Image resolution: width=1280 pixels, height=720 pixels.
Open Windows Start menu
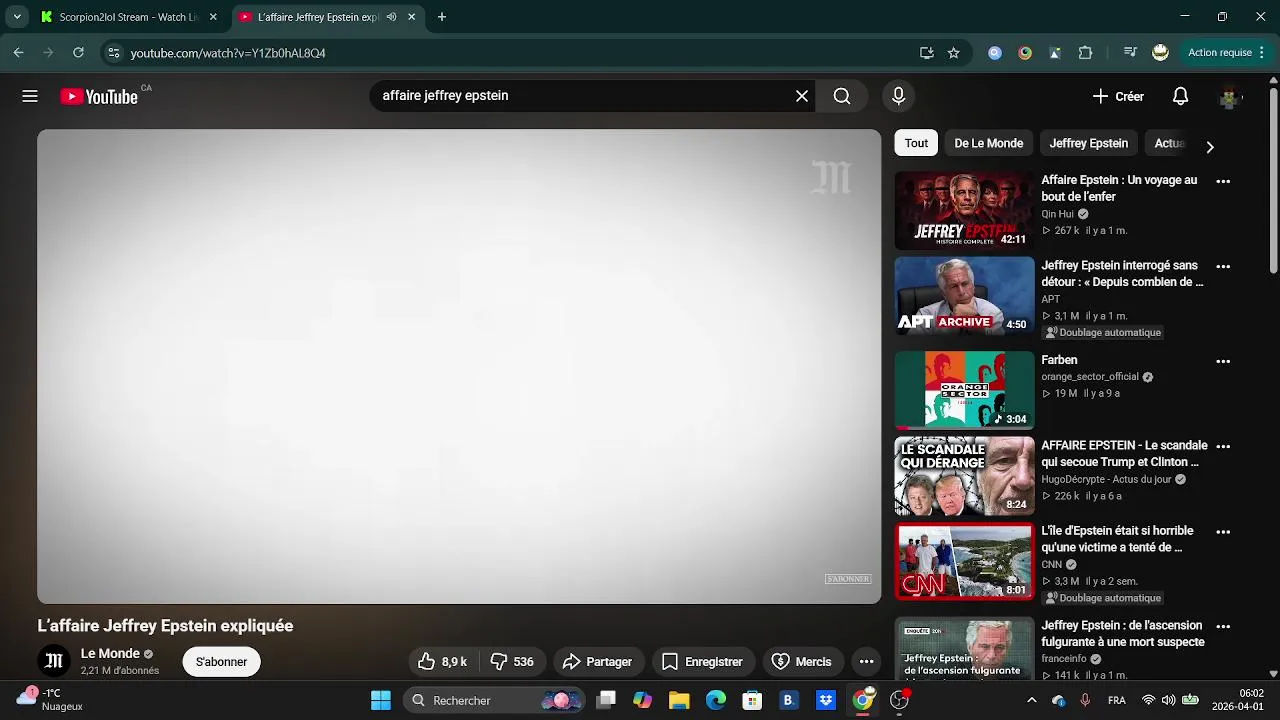click(x=381, y=700)
